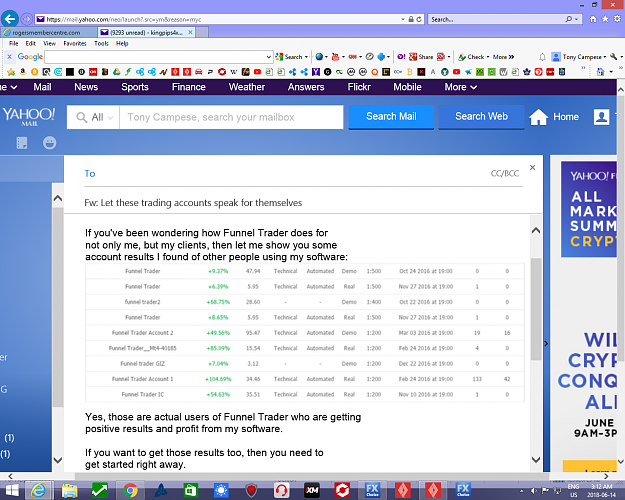Open the purple Yahoo Y bookmark icon
625x500 pixels.
point(316,72)
